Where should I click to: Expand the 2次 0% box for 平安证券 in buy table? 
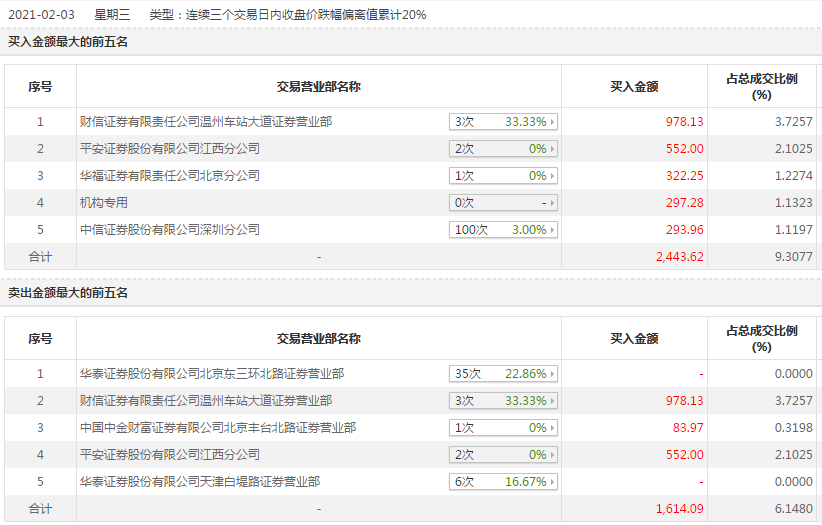(503, 149)
